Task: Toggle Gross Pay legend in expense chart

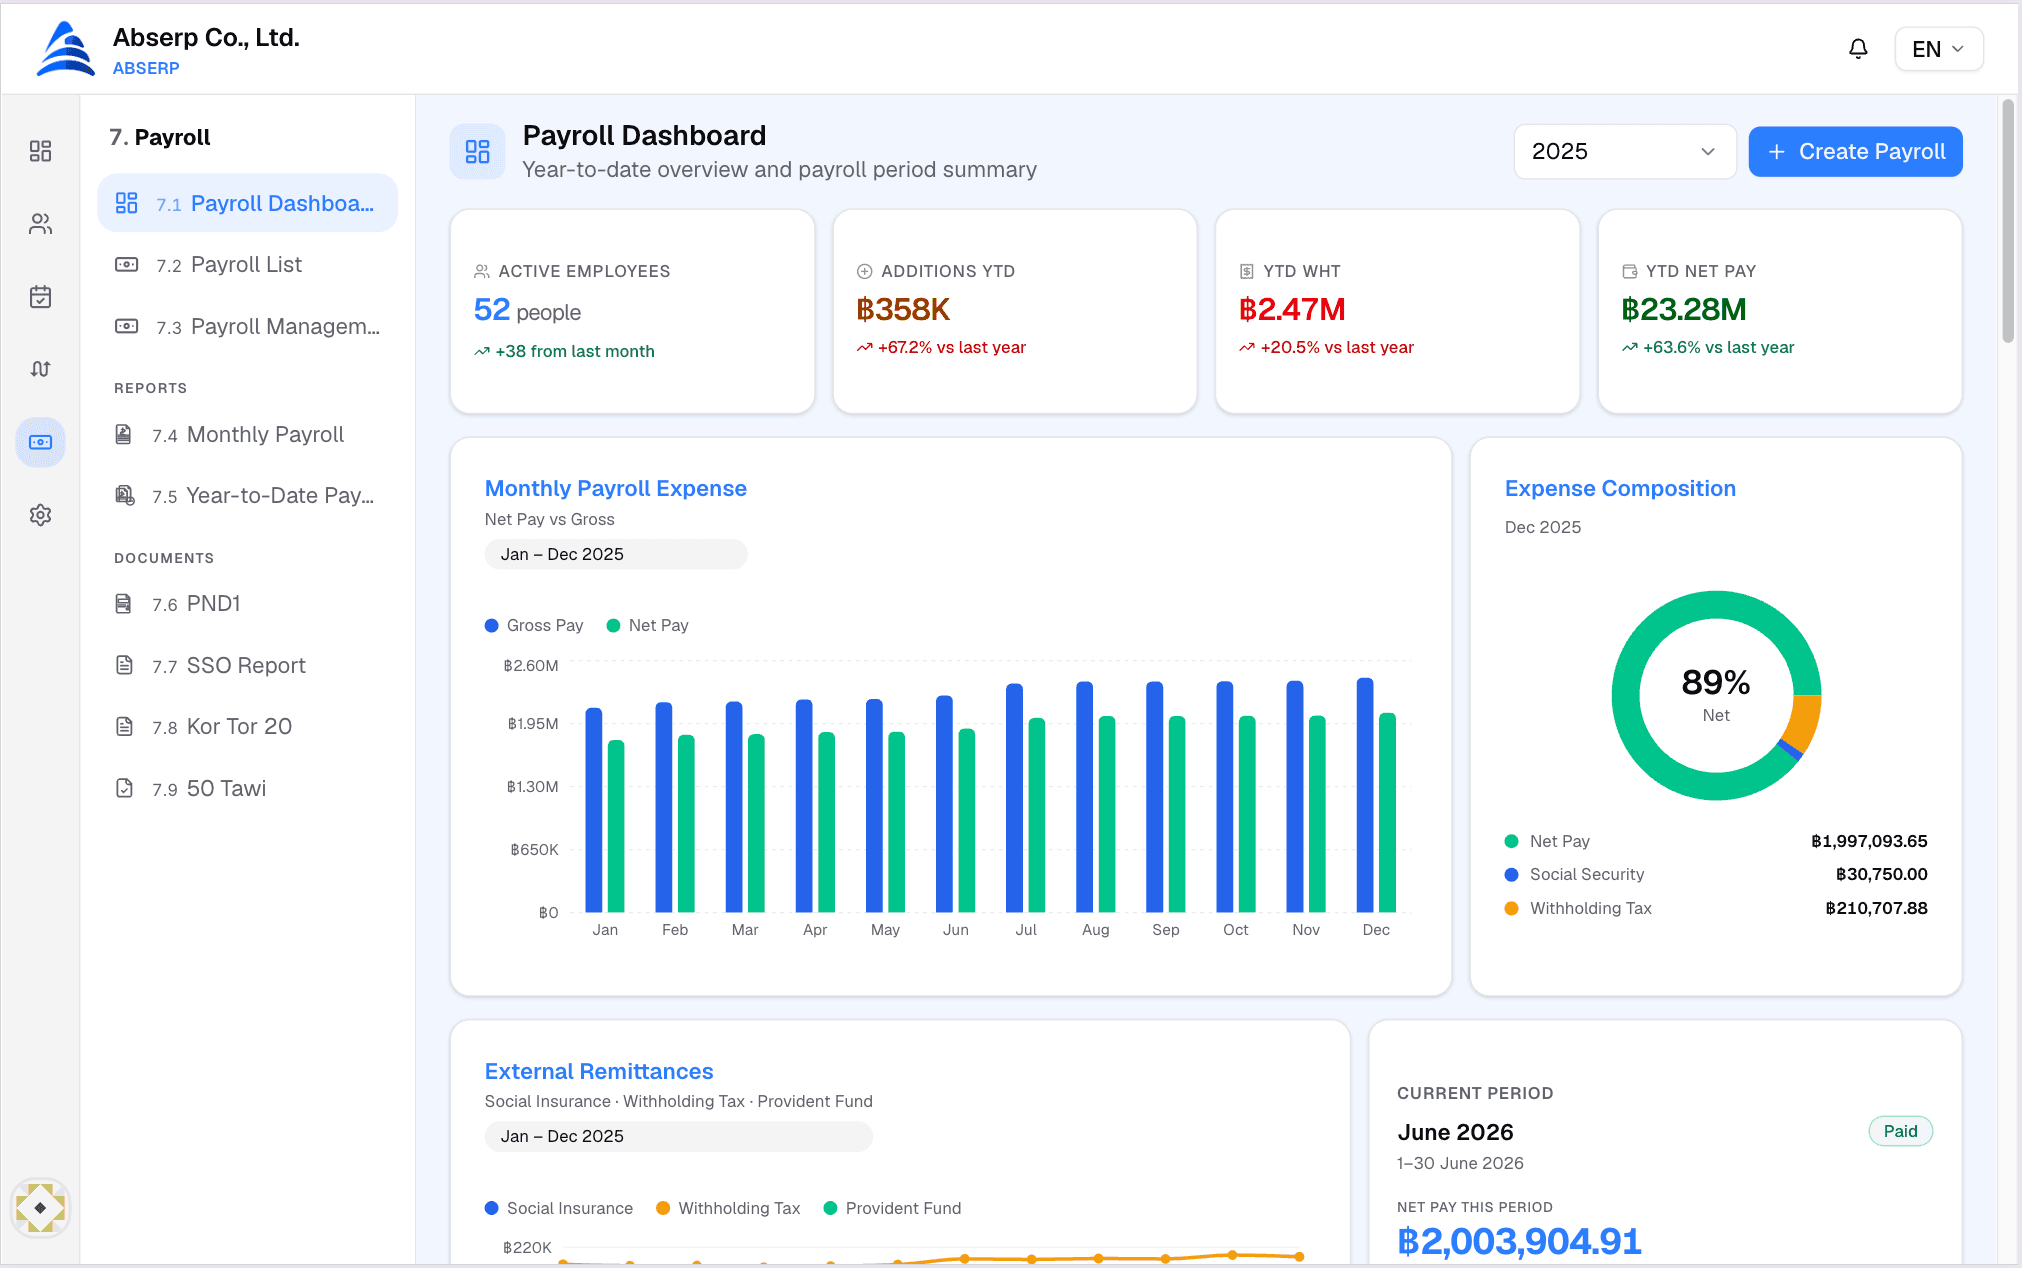Action: pyautogui.click(x=534, y=625)
